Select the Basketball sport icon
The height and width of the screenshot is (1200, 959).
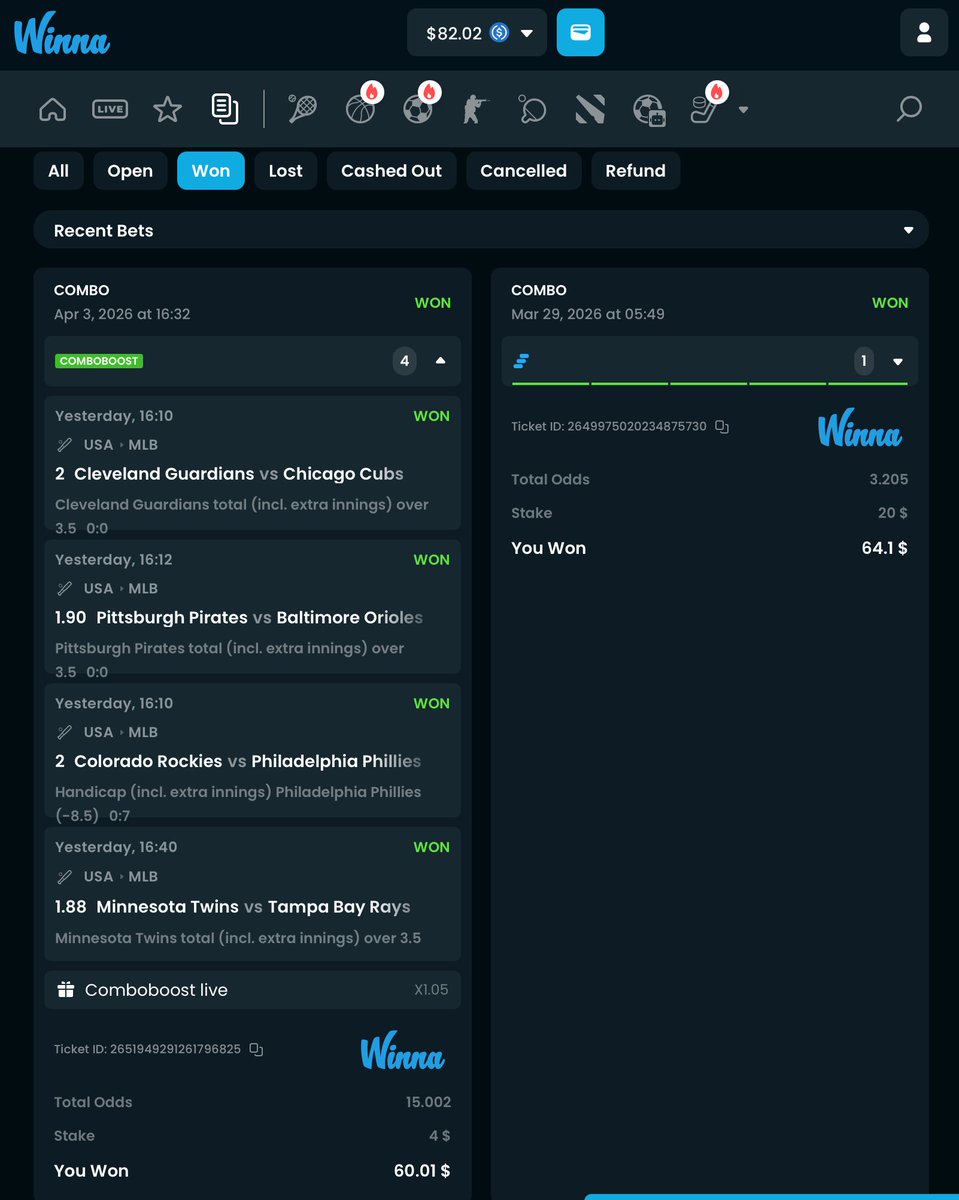click(362, 107)
